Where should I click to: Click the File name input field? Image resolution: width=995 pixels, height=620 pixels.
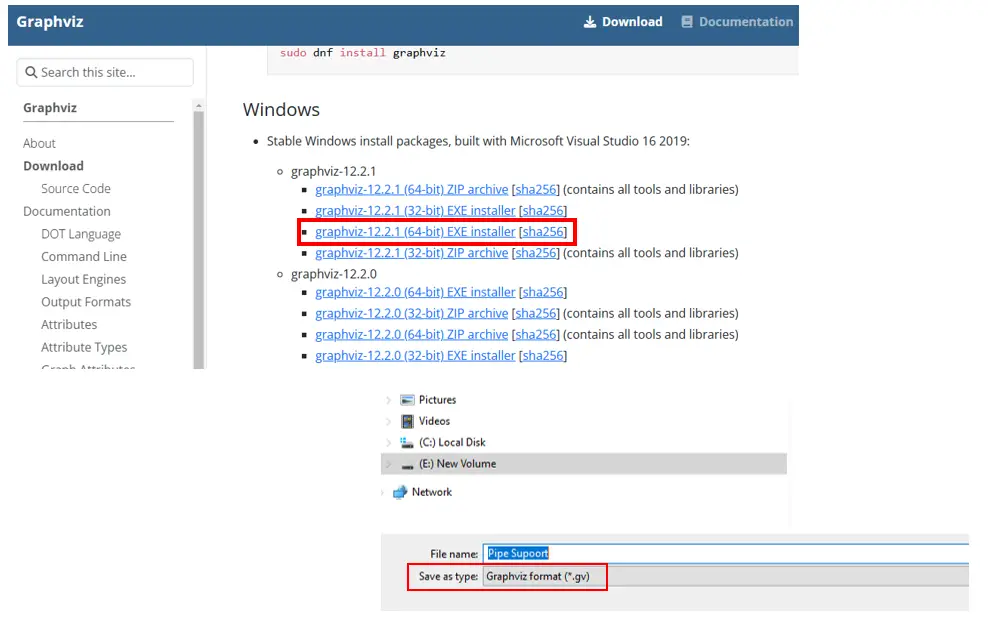click(x=725, y=553)
